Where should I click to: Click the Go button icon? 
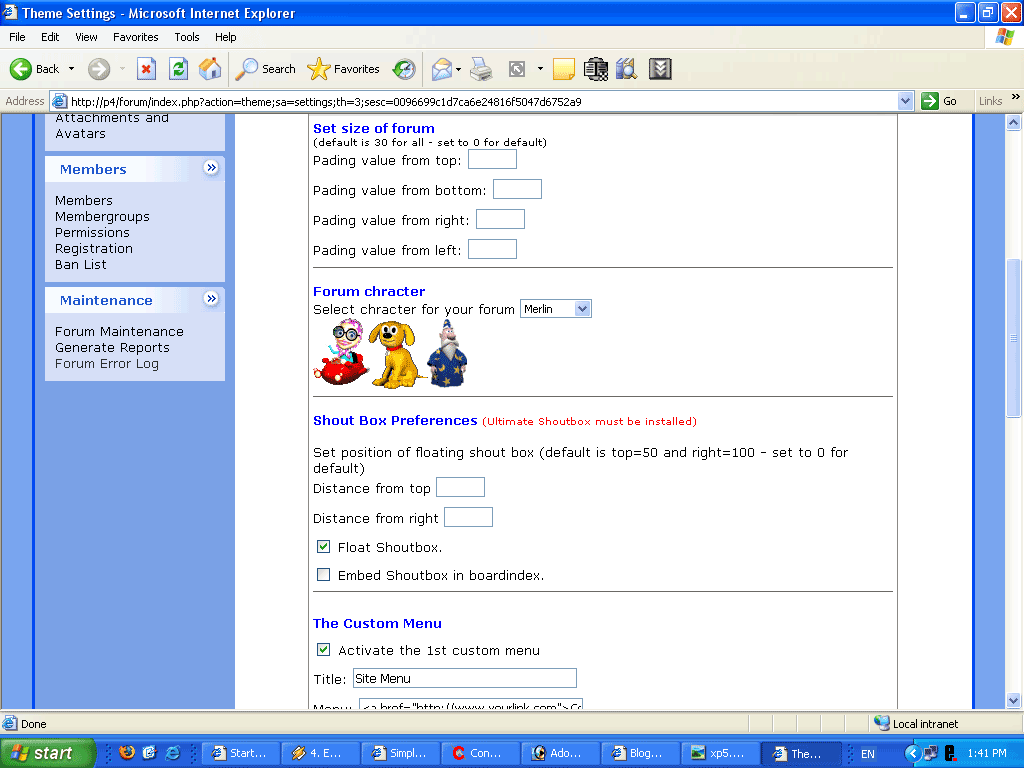(929, 101)
